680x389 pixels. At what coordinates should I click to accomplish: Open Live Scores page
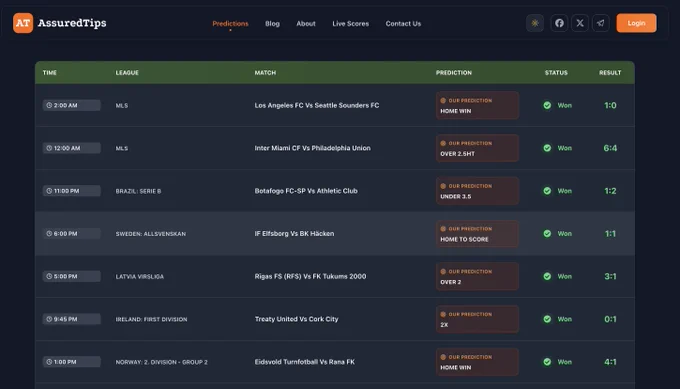(x=350, y=23)
